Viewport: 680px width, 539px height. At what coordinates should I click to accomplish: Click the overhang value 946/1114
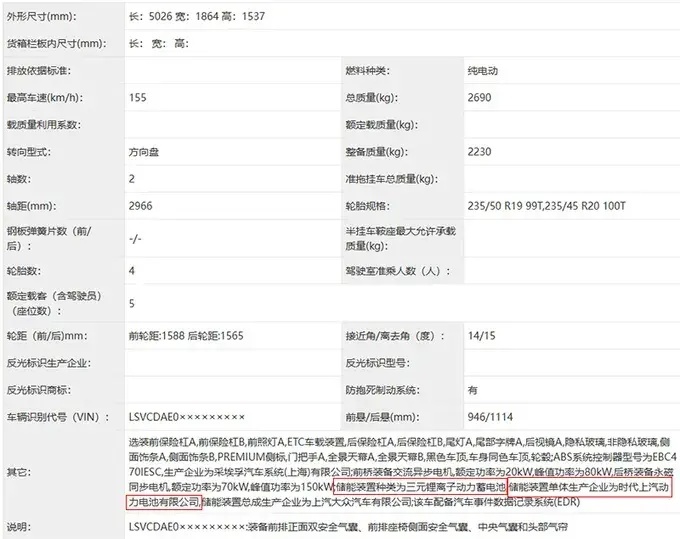490,417
